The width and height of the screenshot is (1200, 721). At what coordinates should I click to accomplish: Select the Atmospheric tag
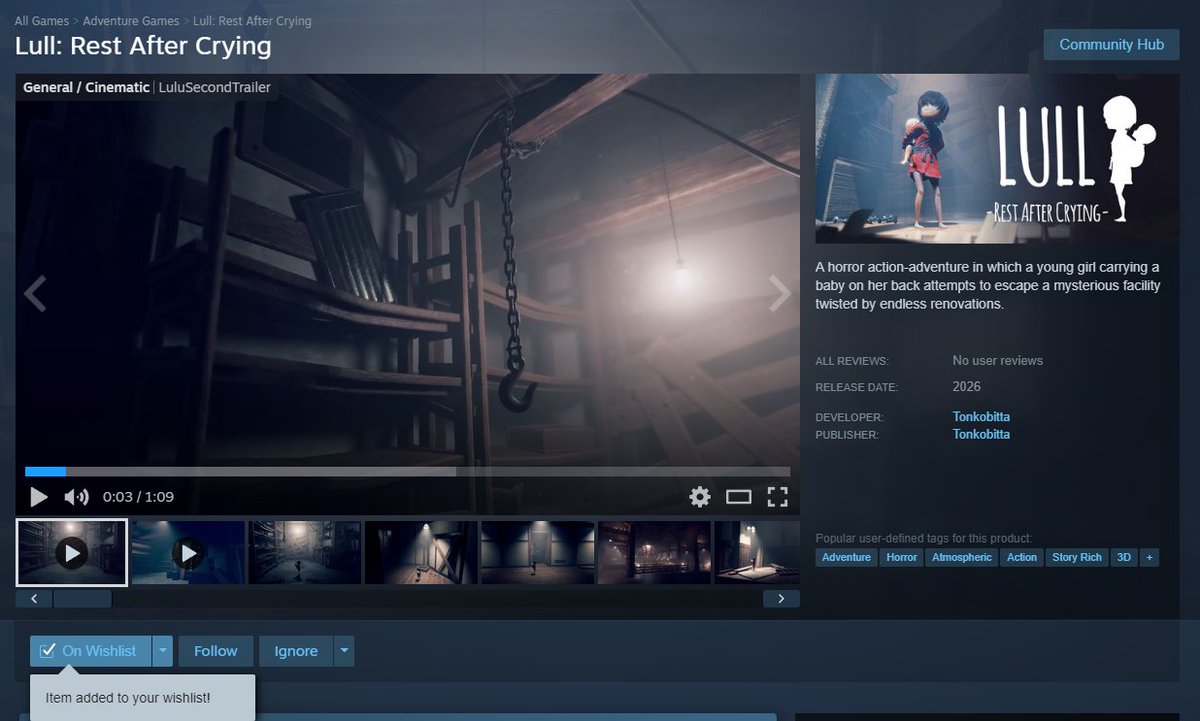pyautogui.click(x=962, y=557)
